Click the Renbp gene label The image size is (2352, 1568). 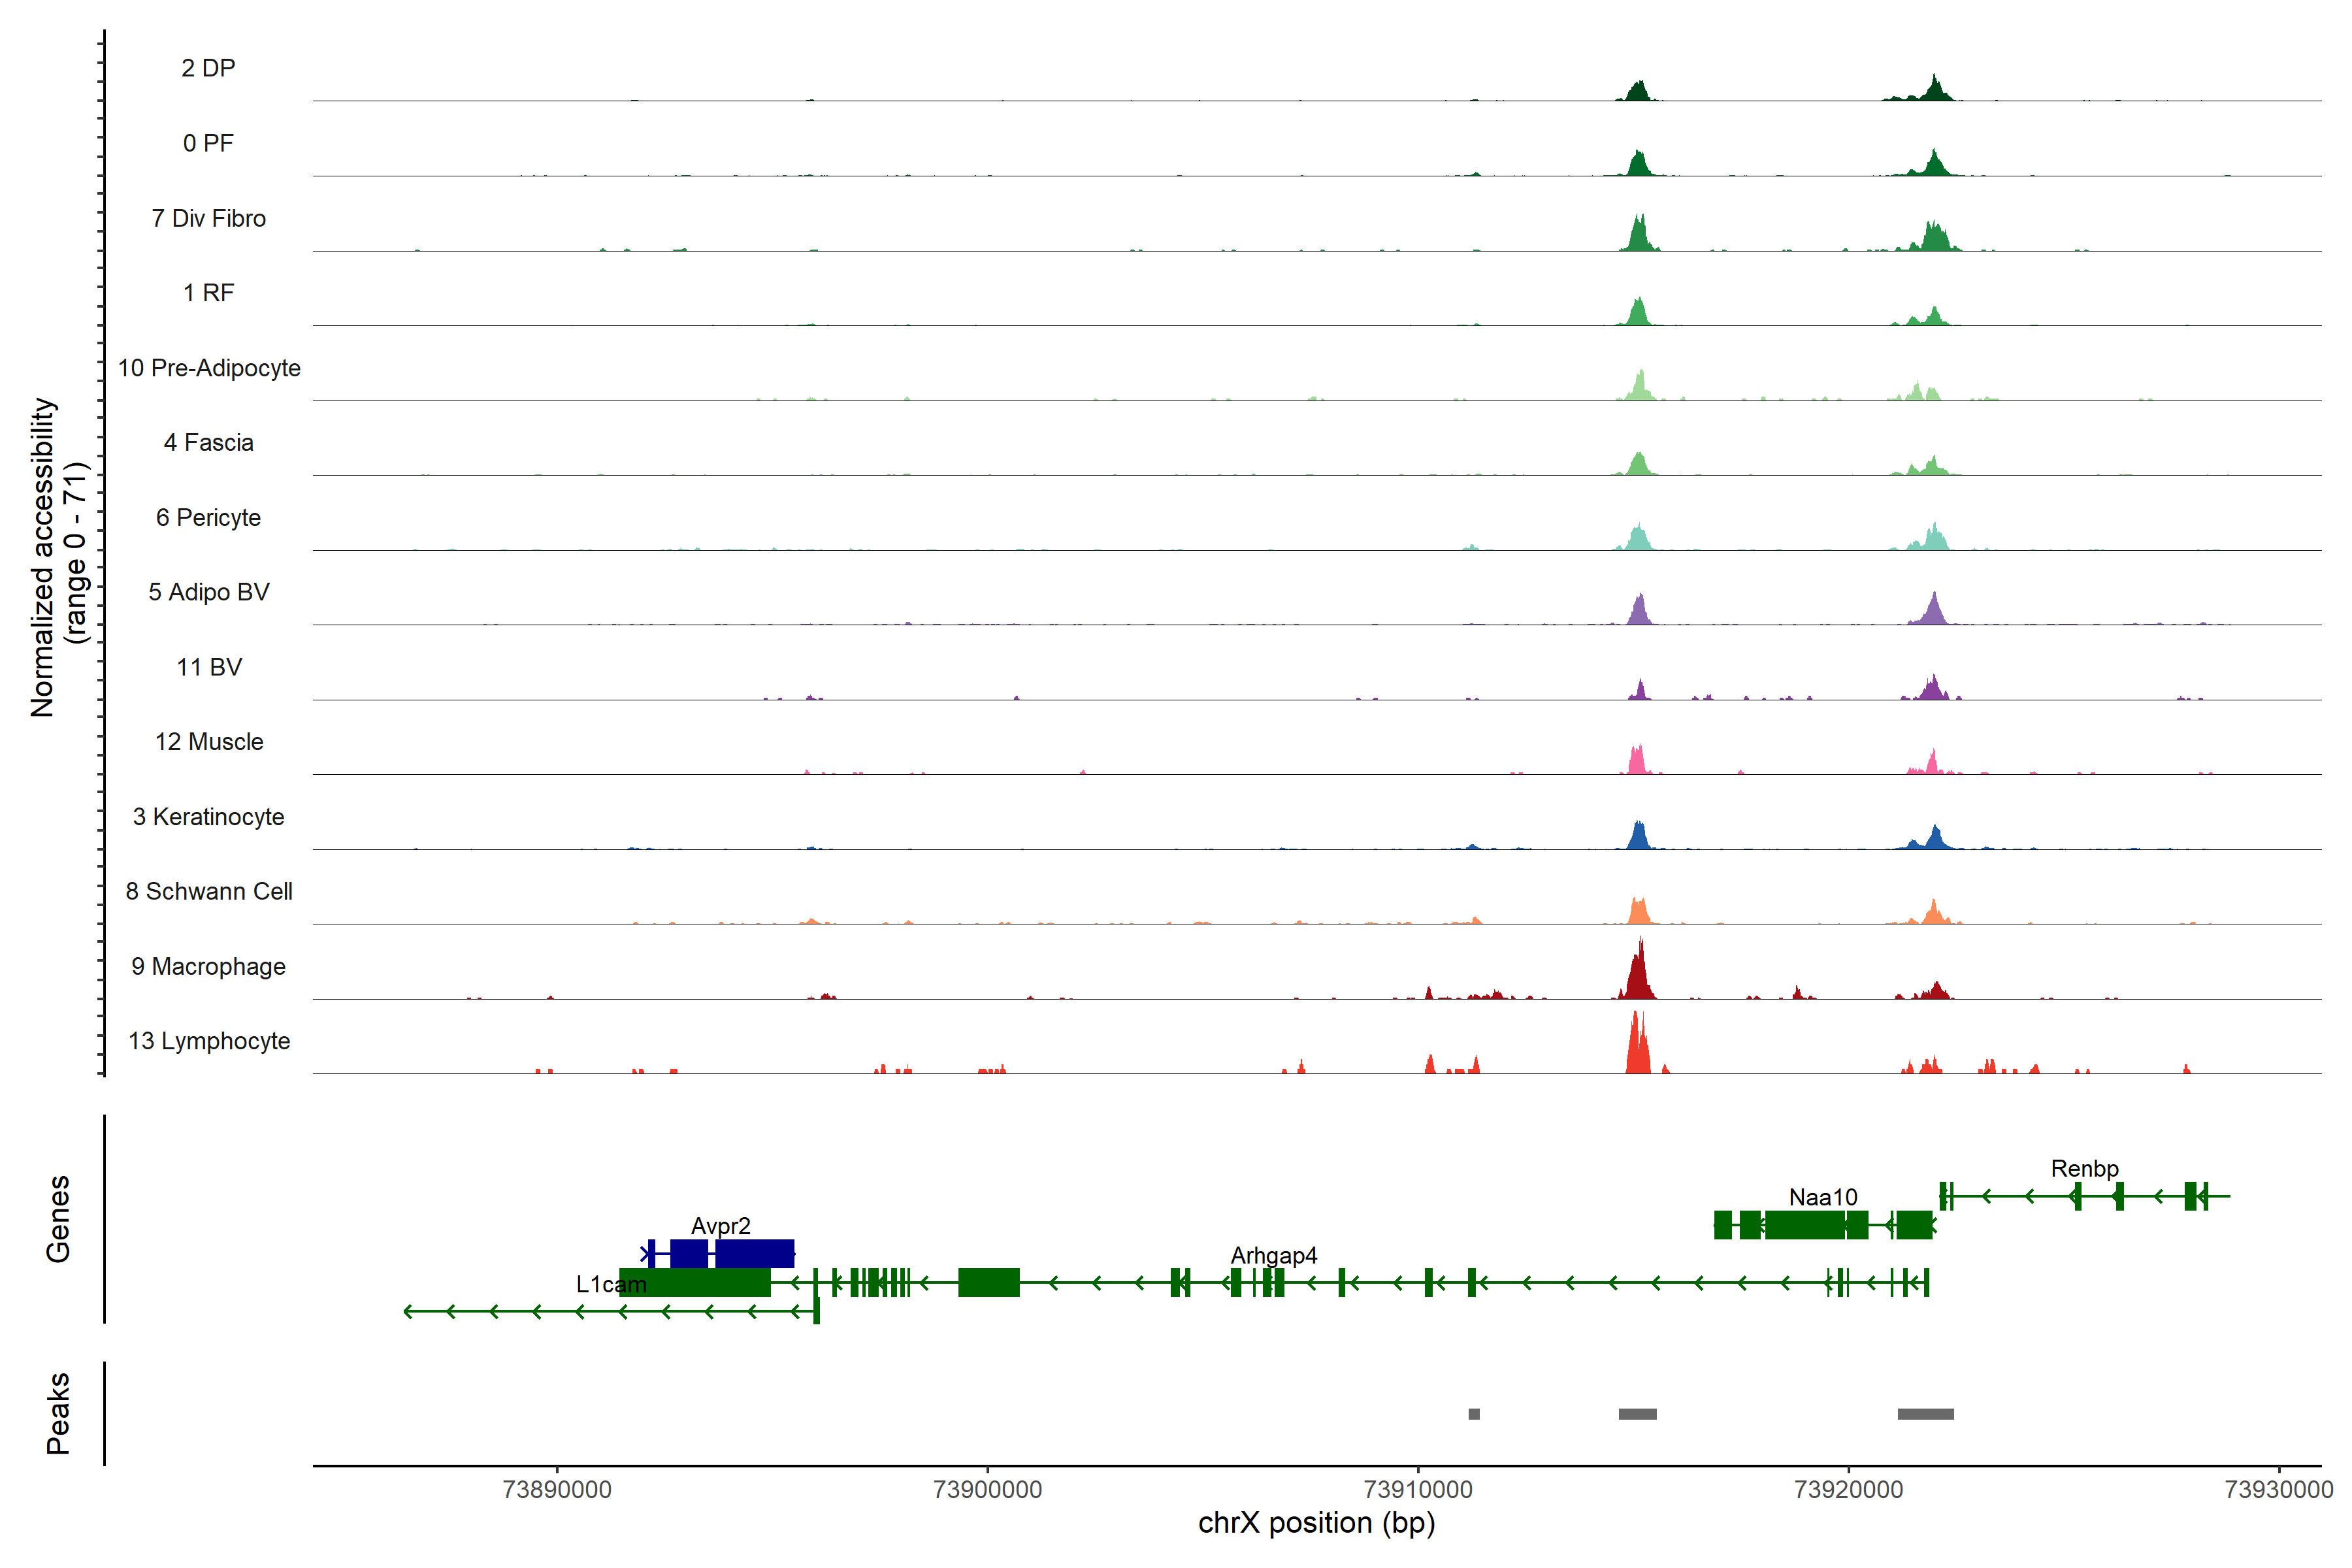pos(2084,1168)
